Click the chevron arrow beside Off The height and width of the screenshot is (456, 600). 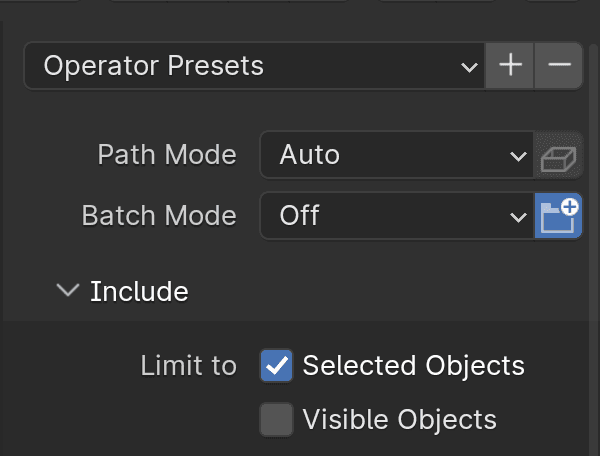(518, 217)
